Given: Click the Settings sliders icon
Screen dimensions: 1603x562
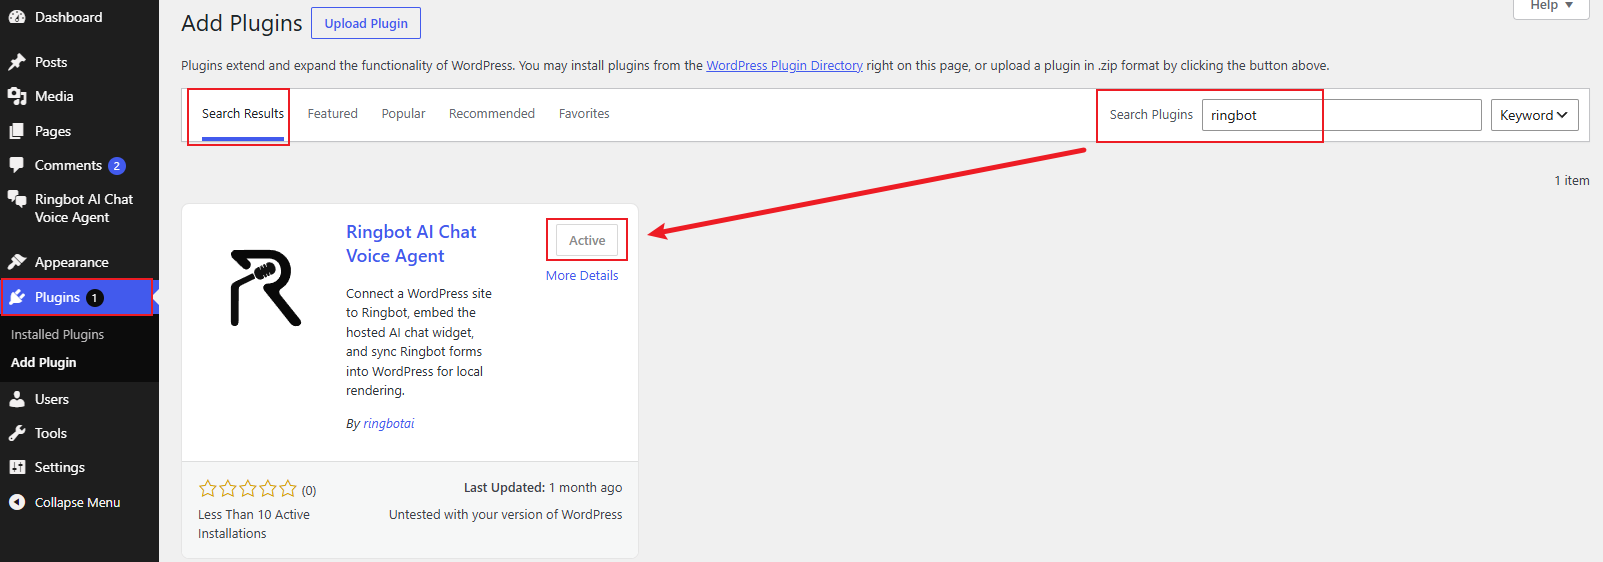Looking at the screenshot, I should (17, 467).
